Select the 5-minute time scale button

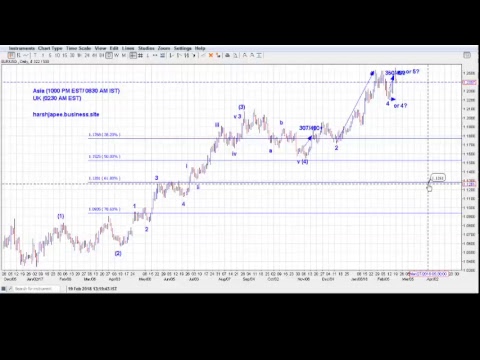[50, 55]
